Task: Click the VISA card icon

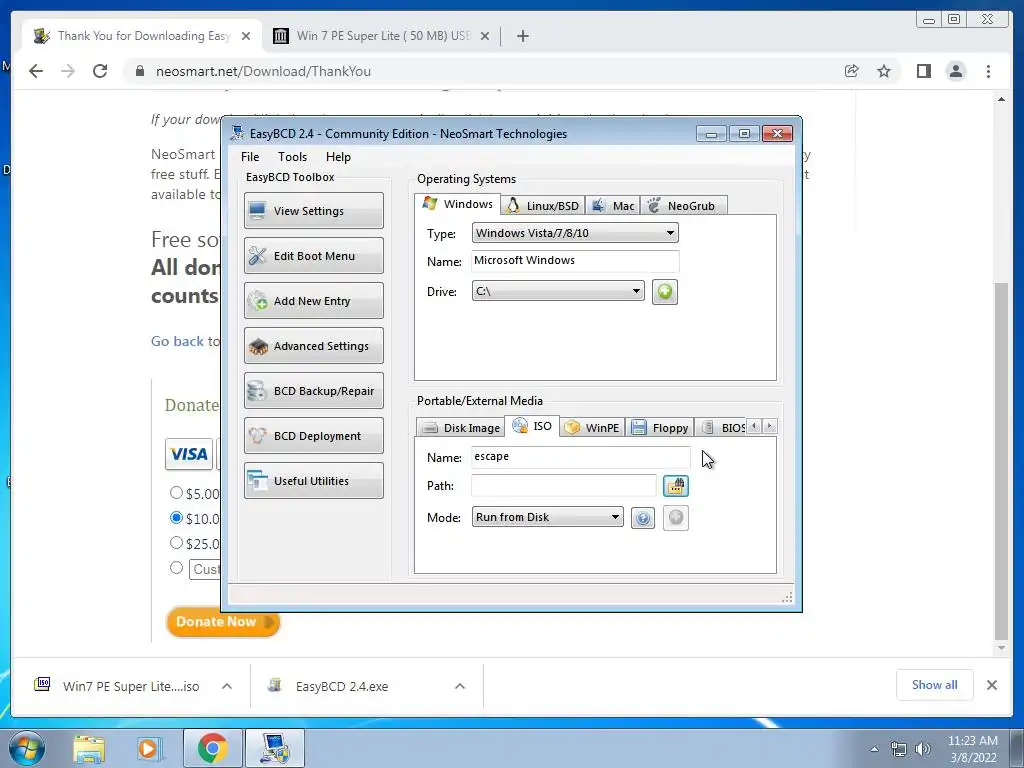Action: coord(189,454)
